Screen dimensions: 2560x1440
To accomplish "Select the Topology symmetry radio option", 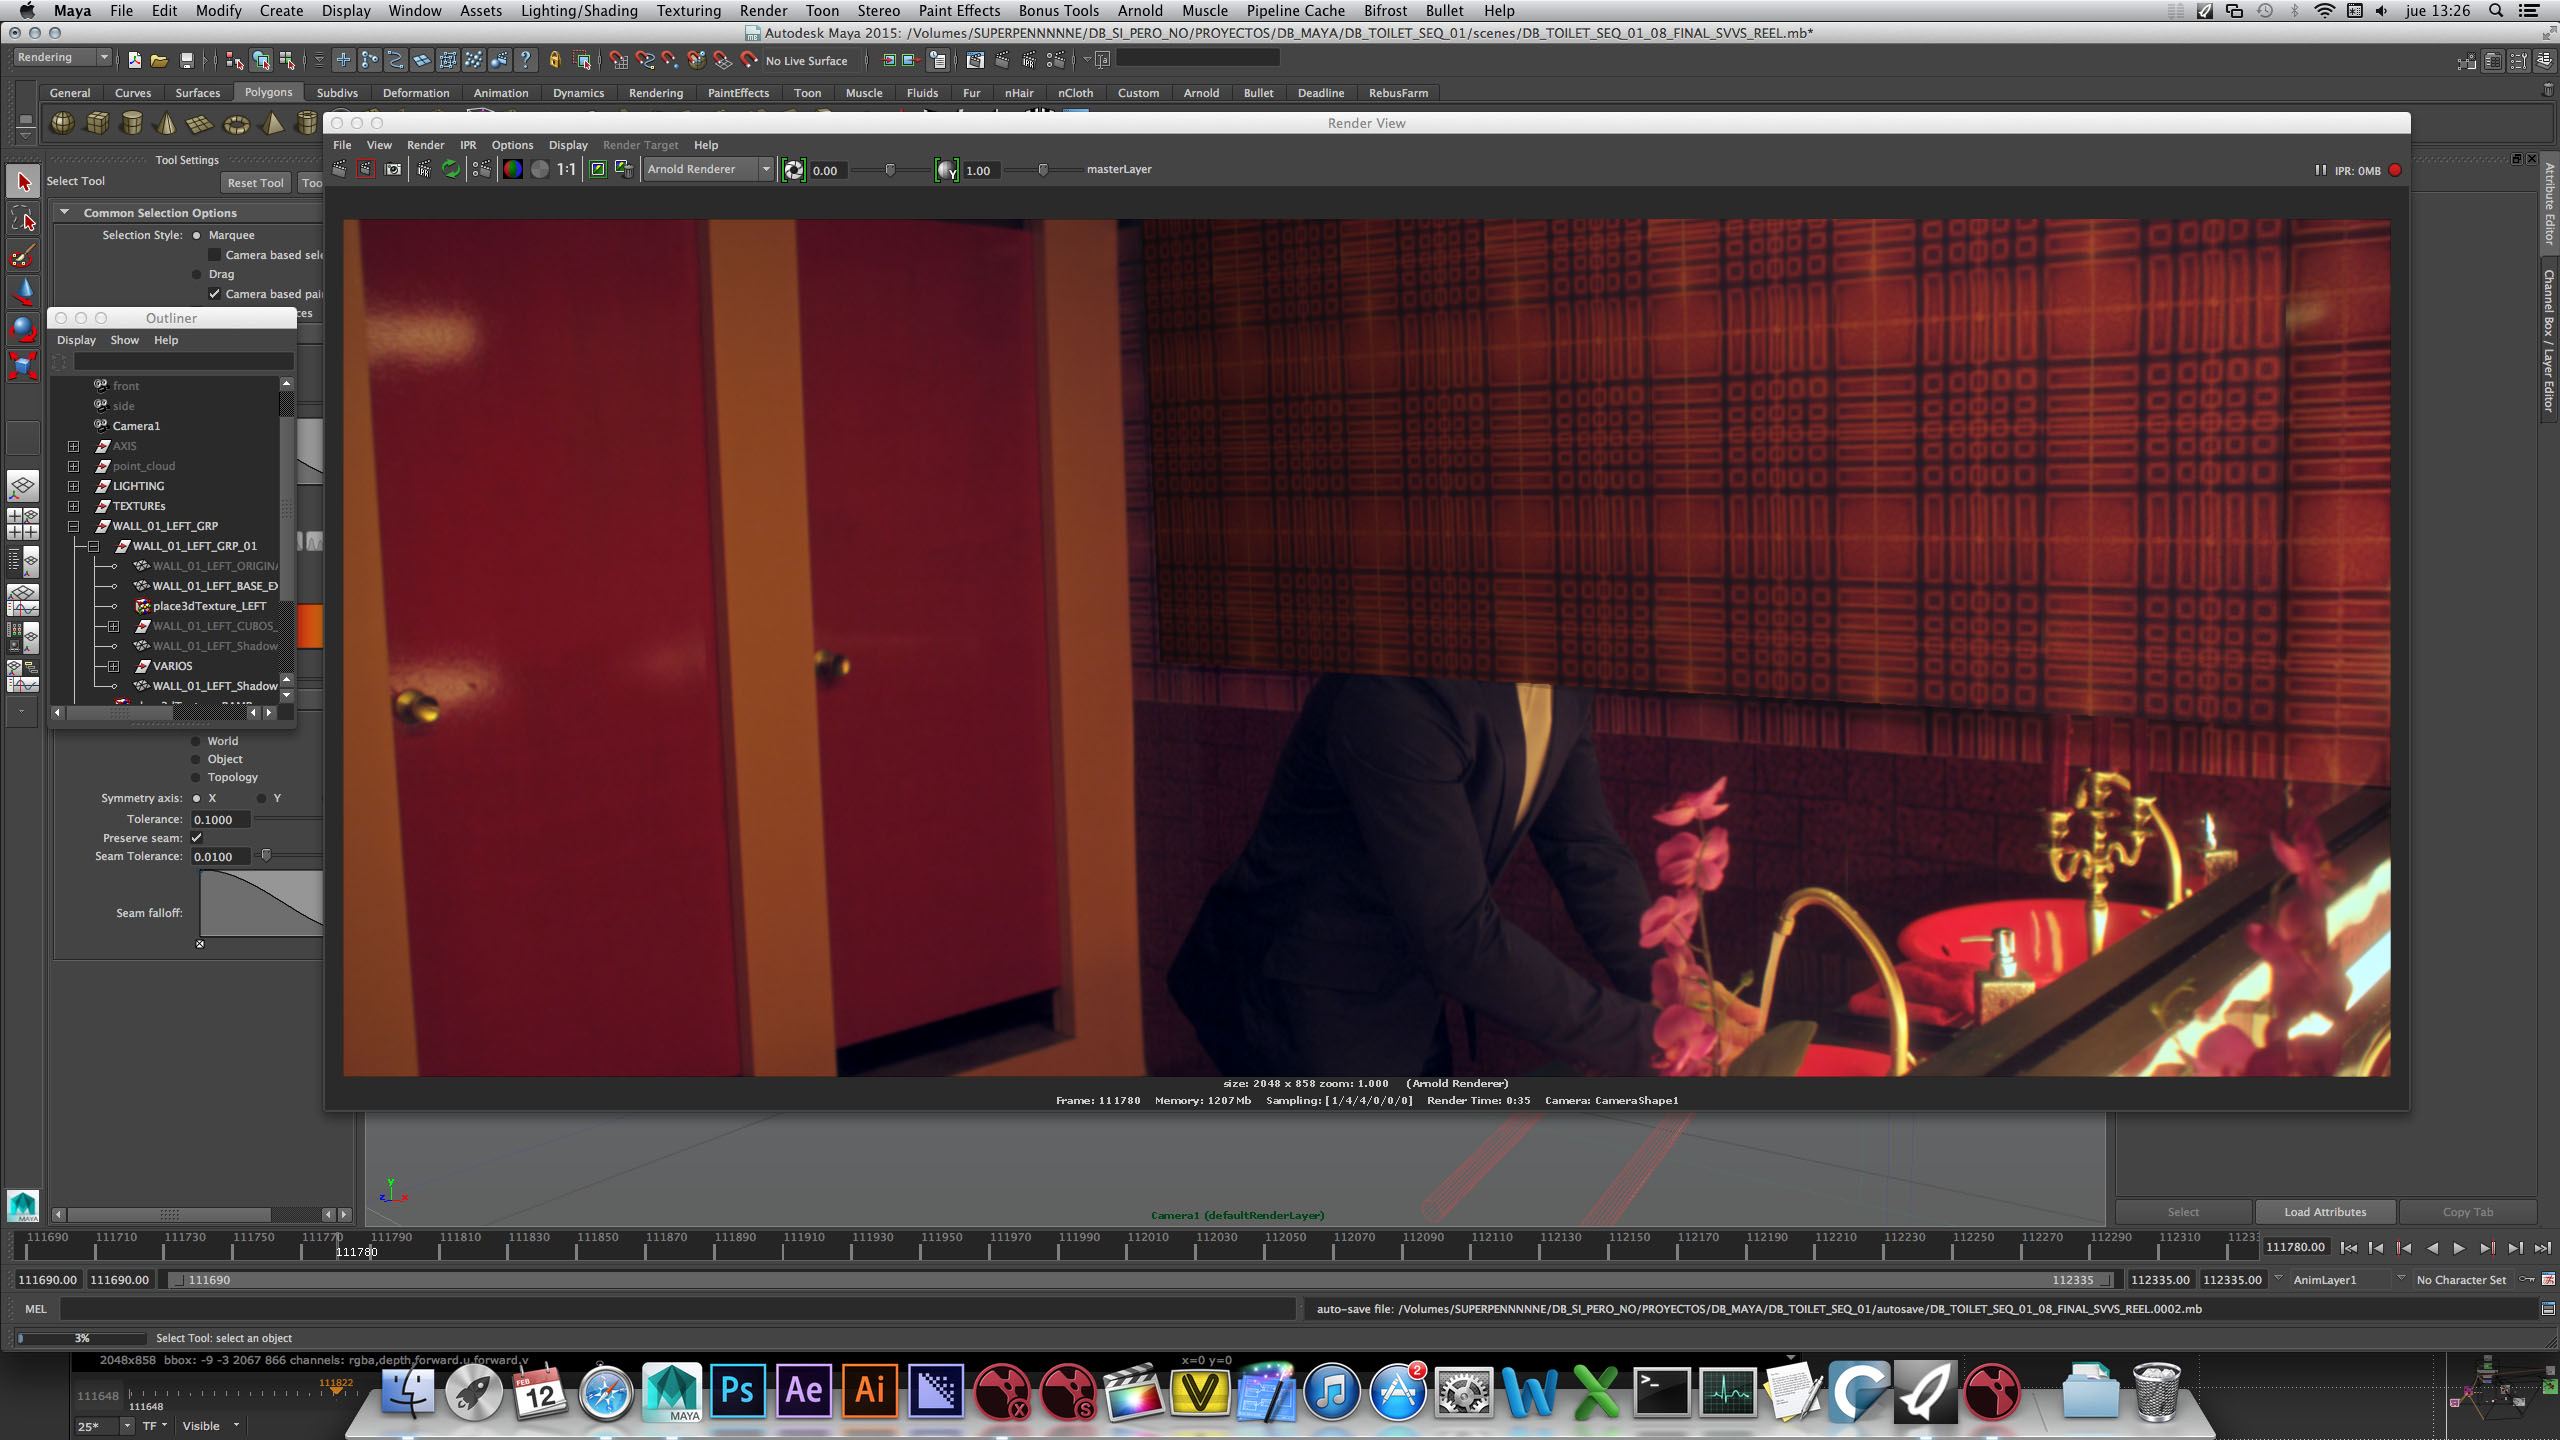I will click(196, 777).
